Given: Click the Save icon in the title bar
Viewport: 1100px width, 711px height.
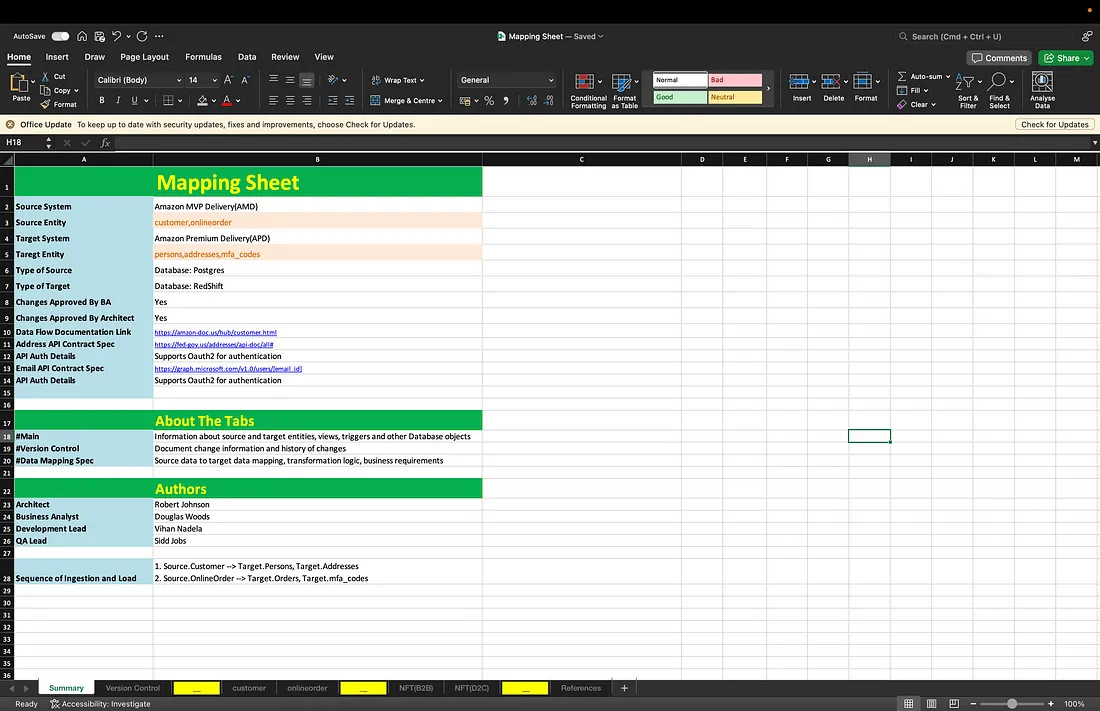Looking at the screenshot, I should click(x=100, y=36).
